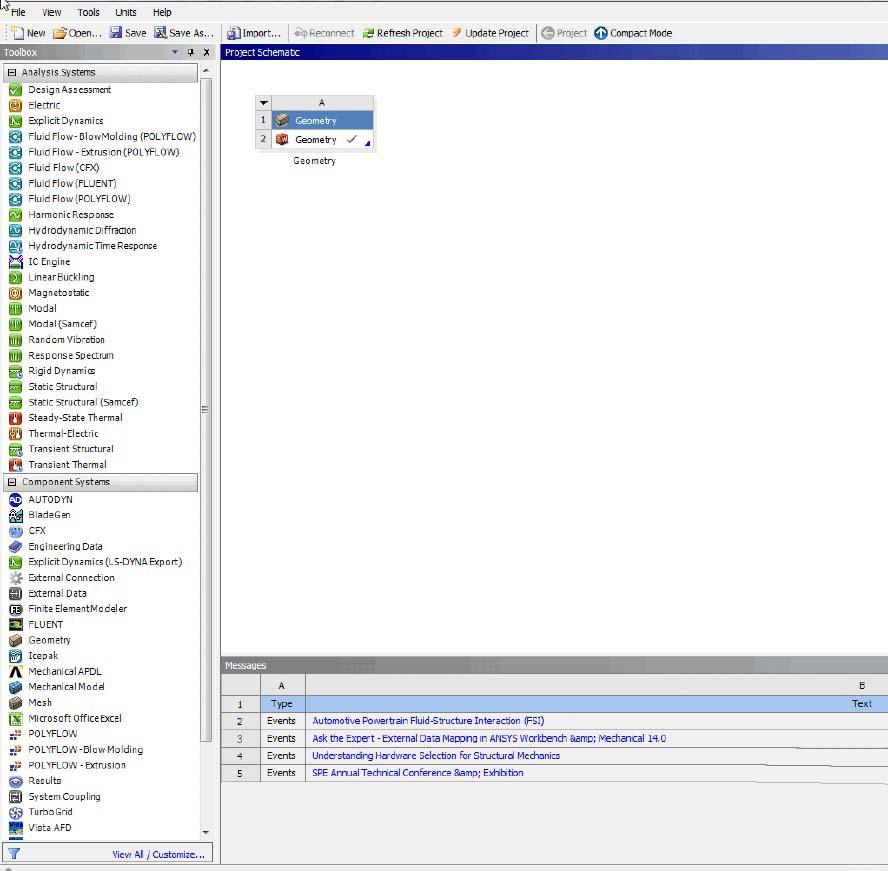Open the View menu

(x=52, y=12)
